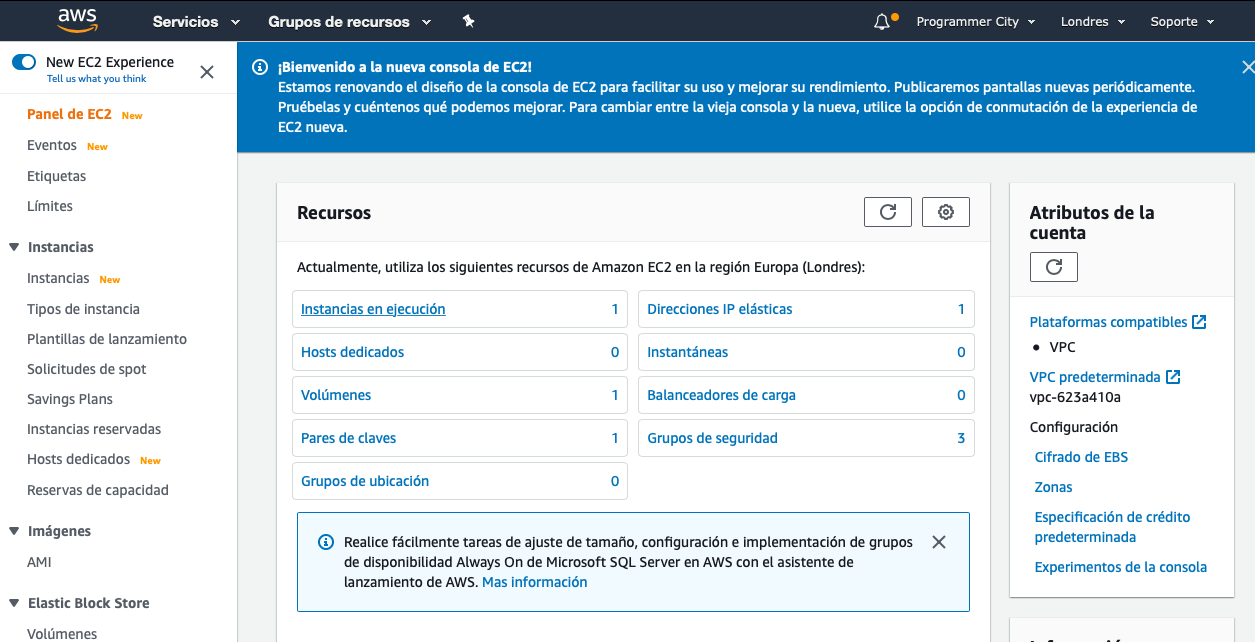This screenshot has height=642, width=1255.
Task: Open Etiquetas in the sidebar
Action: click(x=57, y=176)
